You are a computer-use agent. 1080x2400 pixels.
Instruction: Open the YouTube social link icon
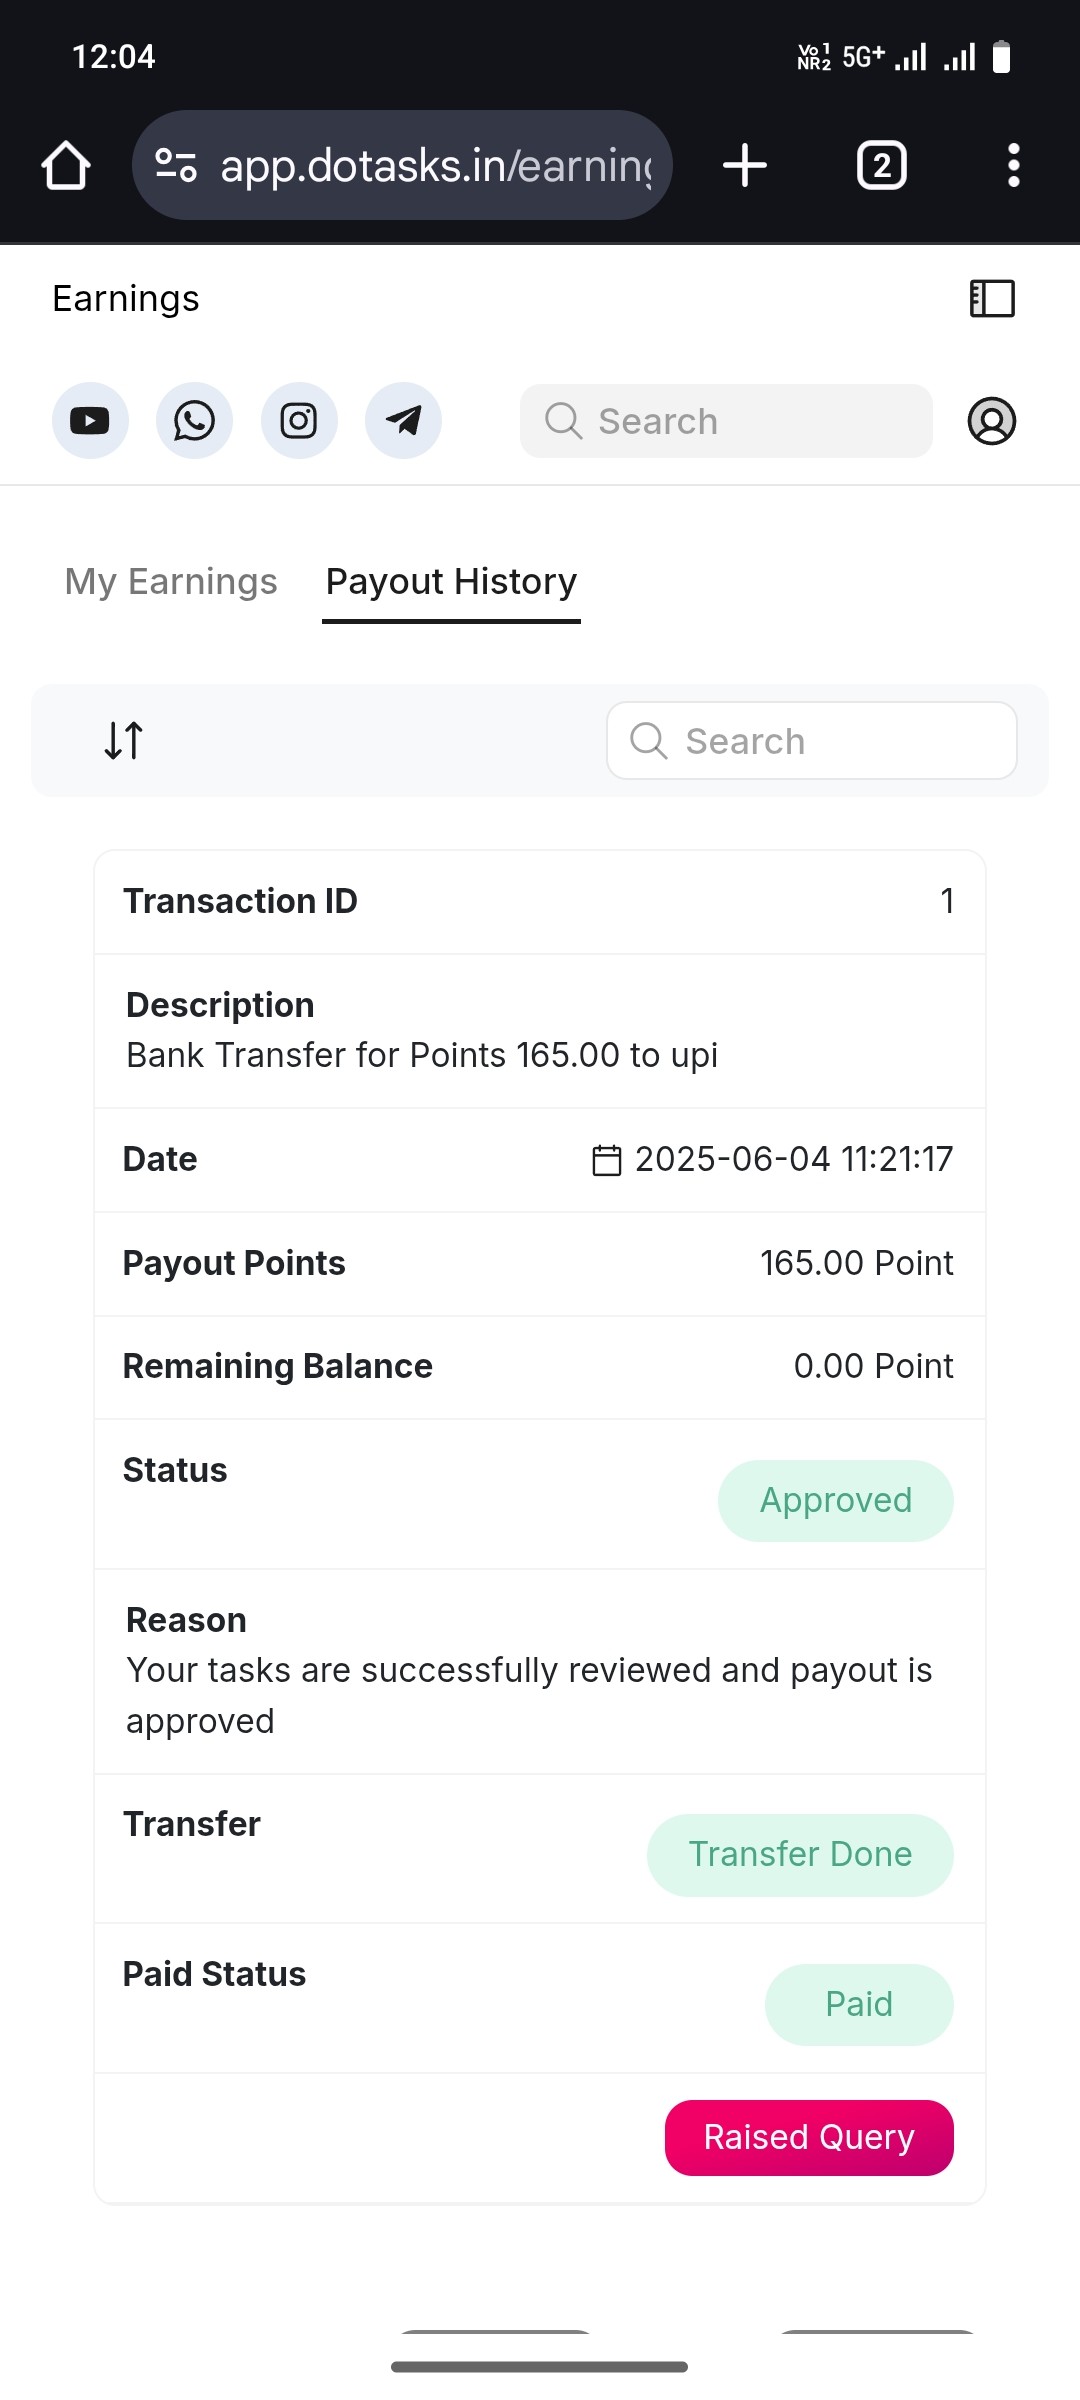pyautogui.click(x=90, y=421)
